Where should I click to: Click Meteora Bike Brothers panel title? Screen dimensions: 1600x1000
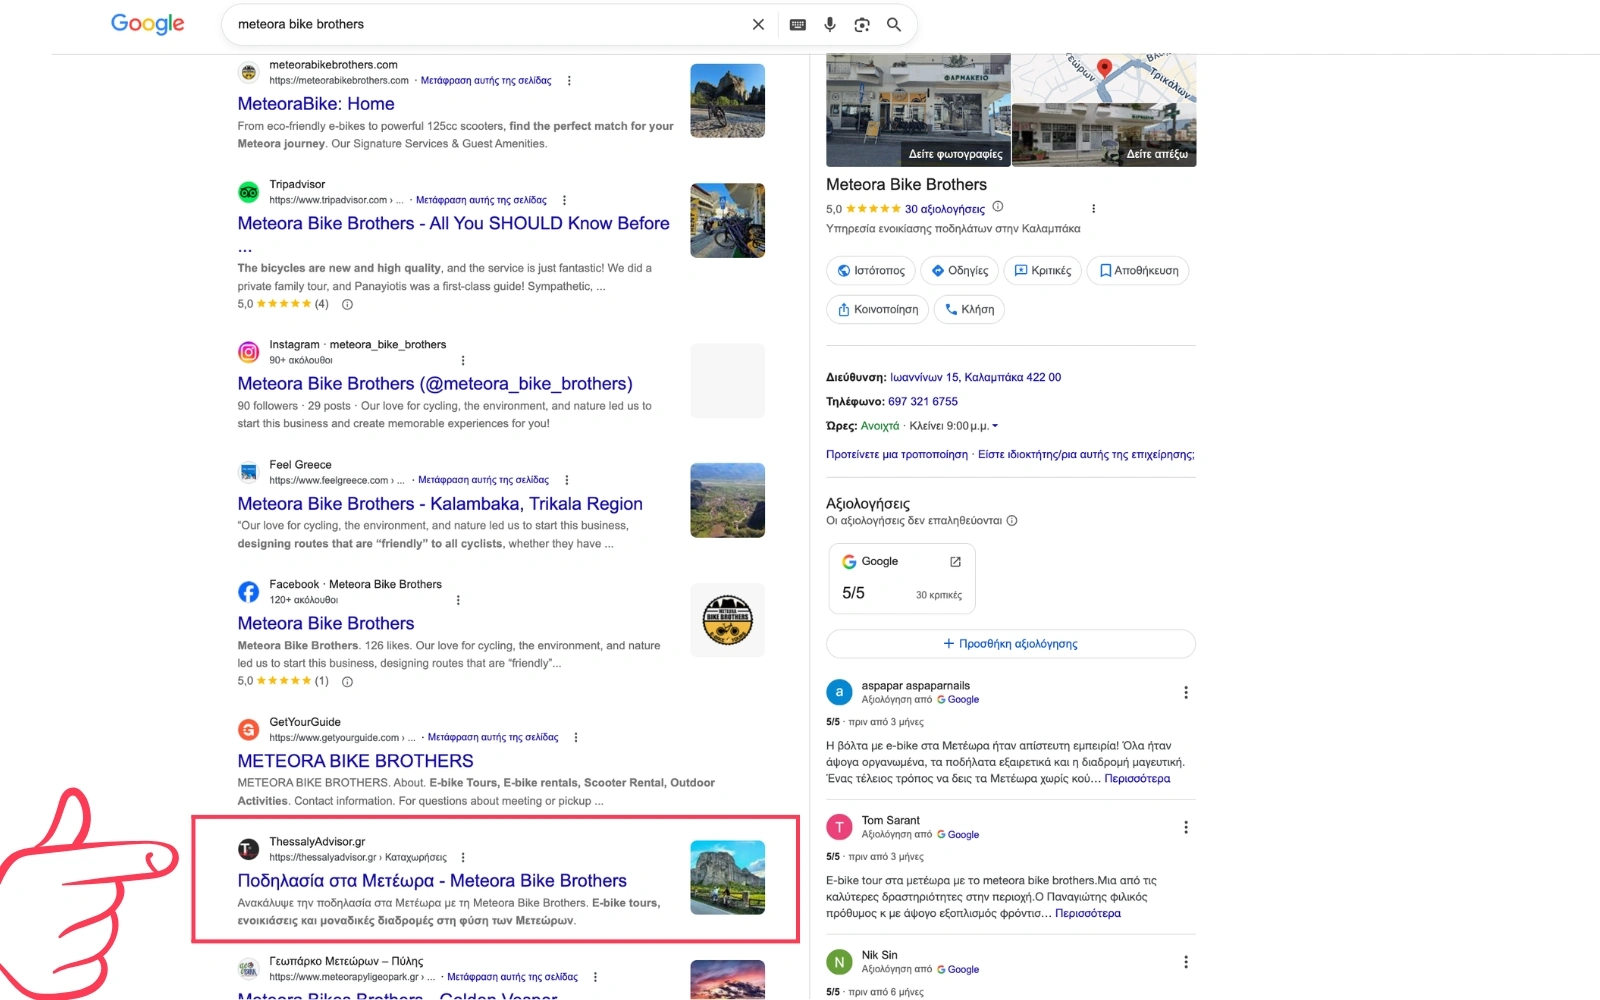(x=906, y=185)
